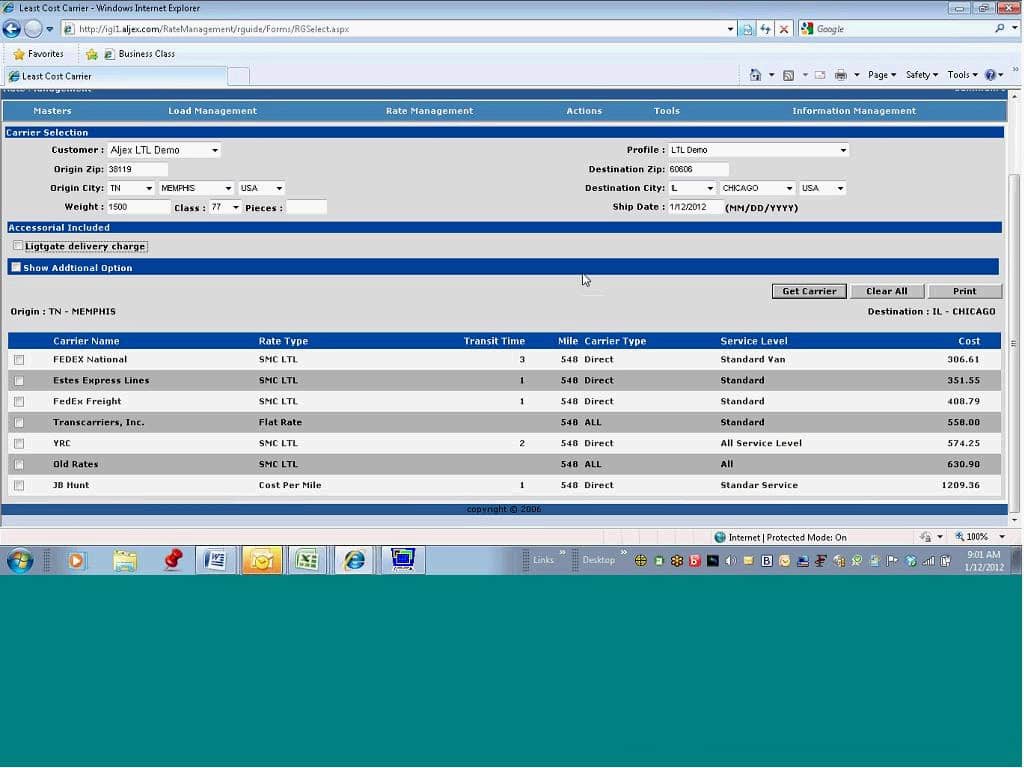Click the browser Forward arrow button
Image resolution: width=1024 pixels, height=768 pixels.
(33, 29)
